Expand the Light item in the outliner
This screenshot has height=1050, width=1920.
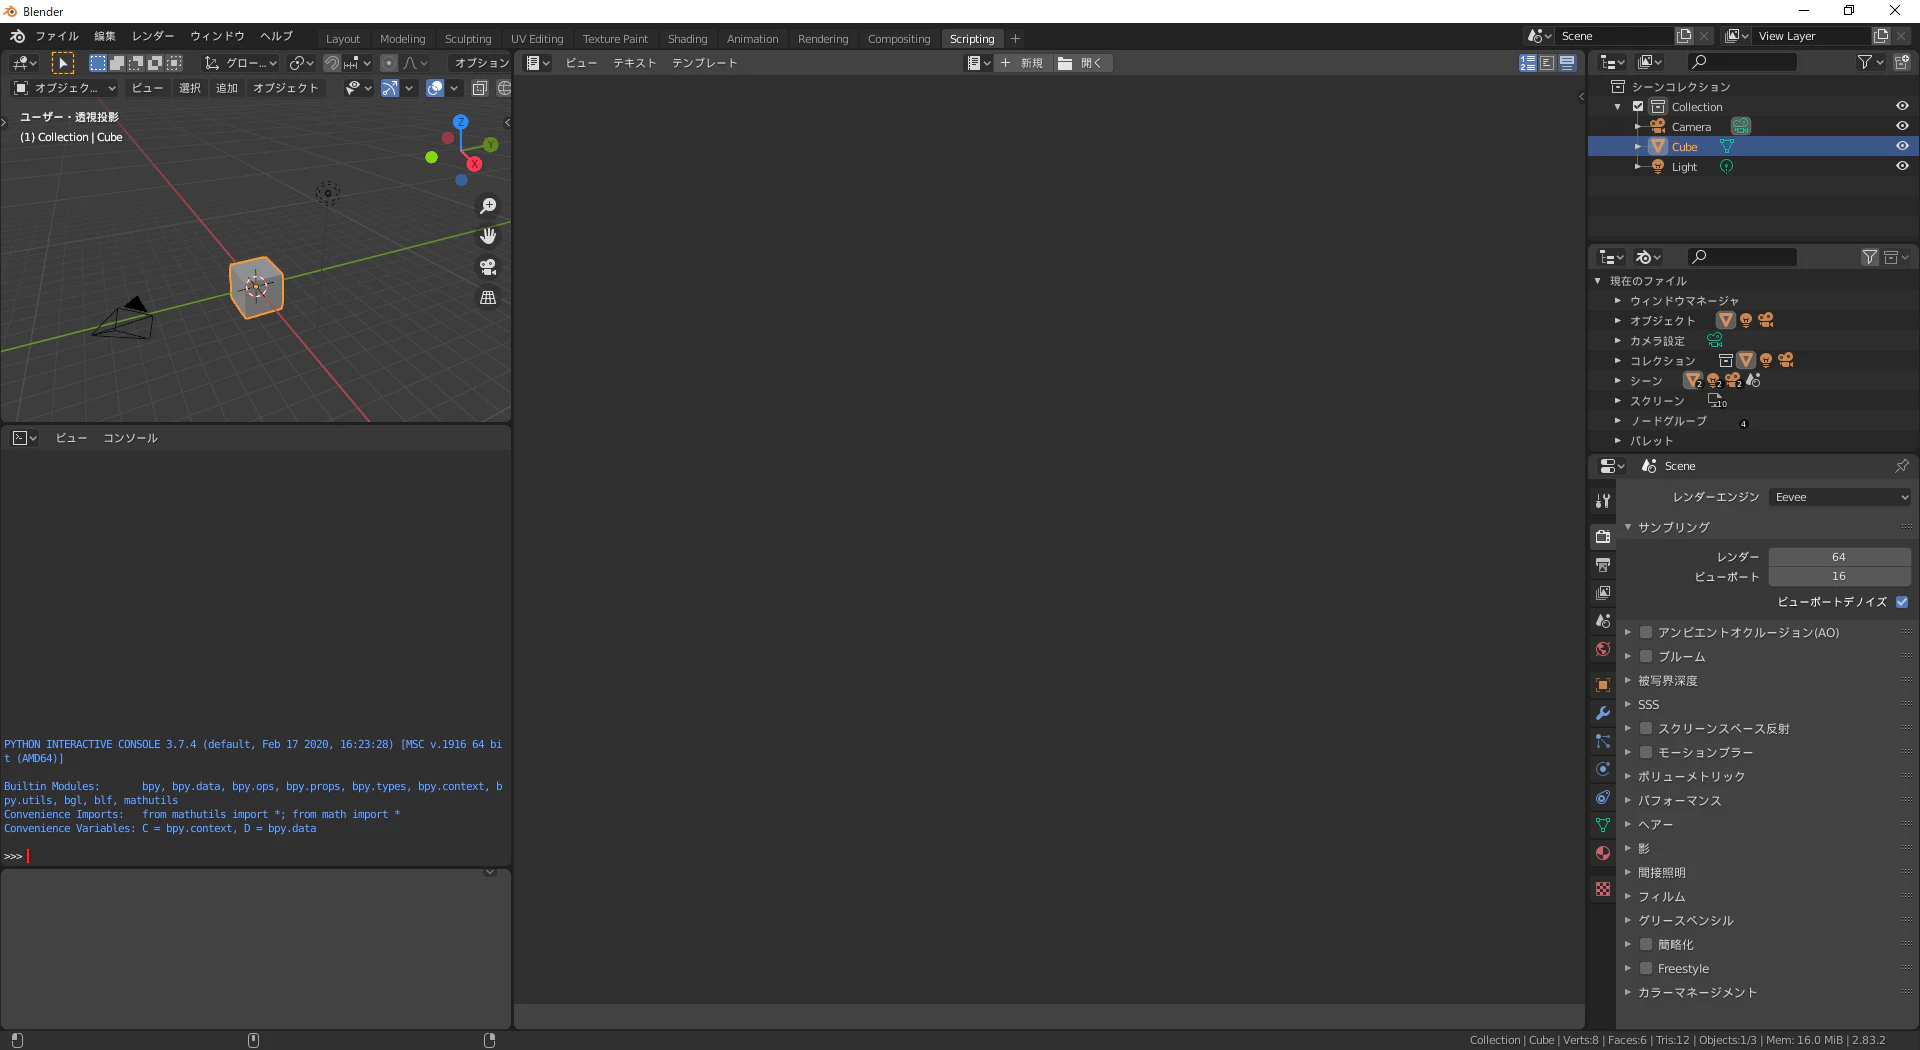tap(1638, 166)
